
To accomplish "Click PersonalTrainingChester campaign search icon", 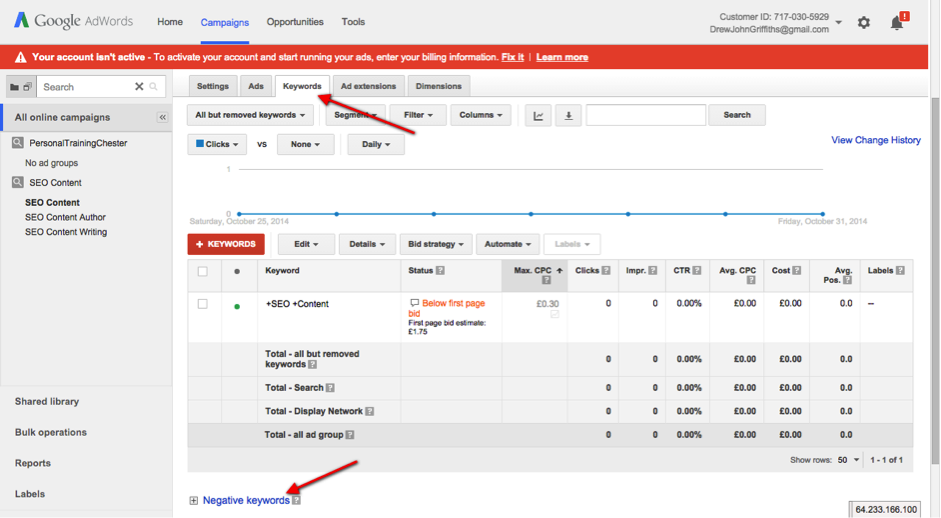I will pyautogui.click(x=18, y=143).
